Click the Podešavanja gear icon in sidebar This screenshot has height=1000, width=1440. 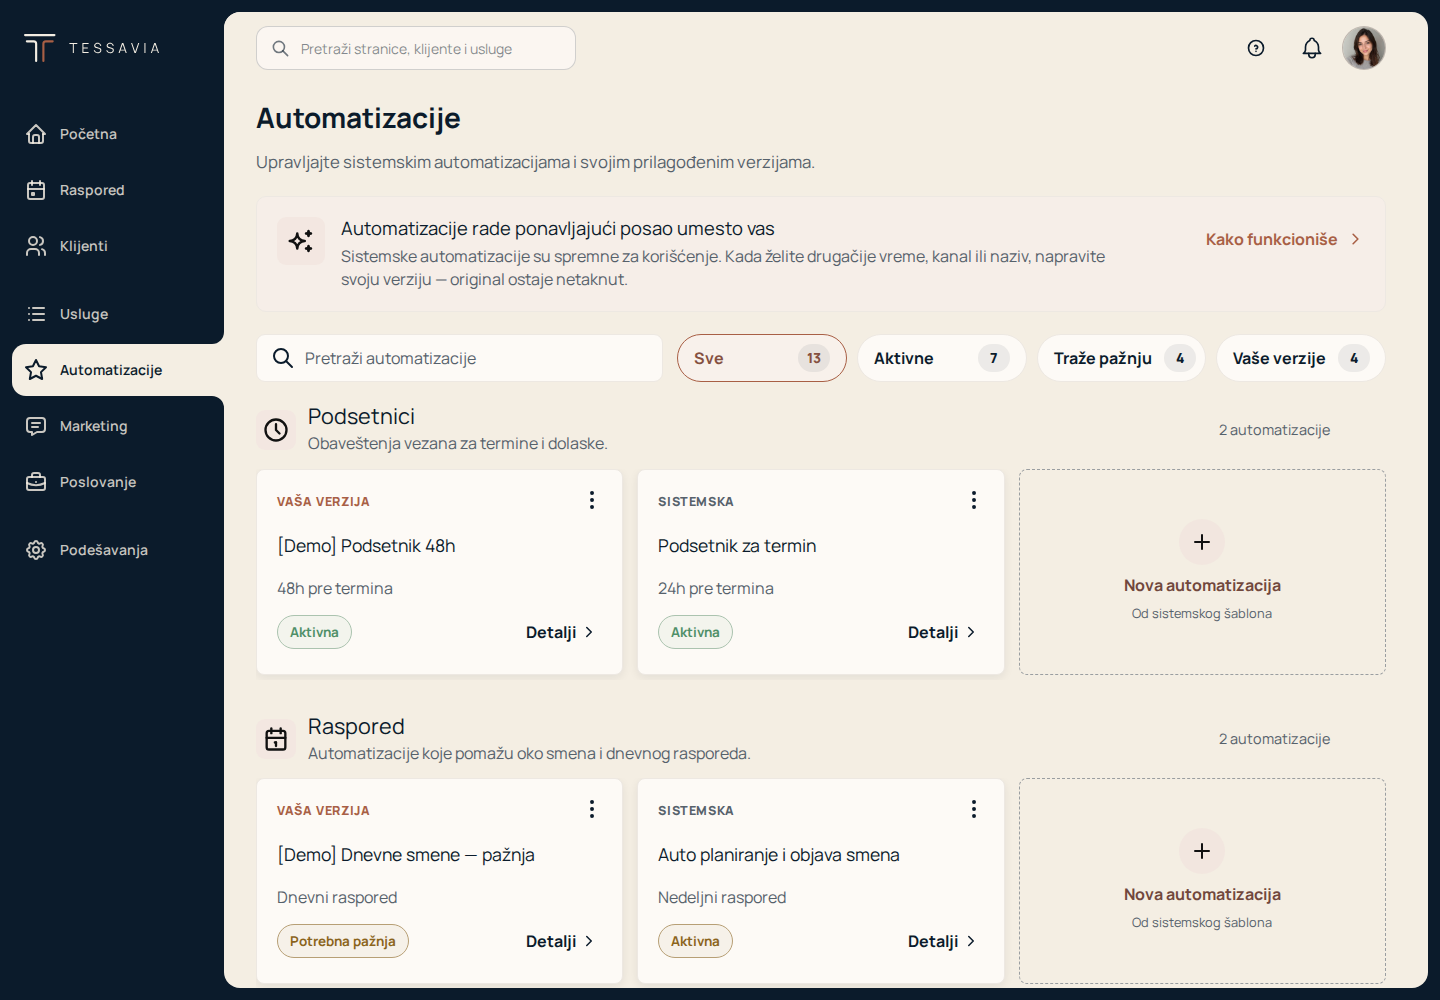coord(36,550)
